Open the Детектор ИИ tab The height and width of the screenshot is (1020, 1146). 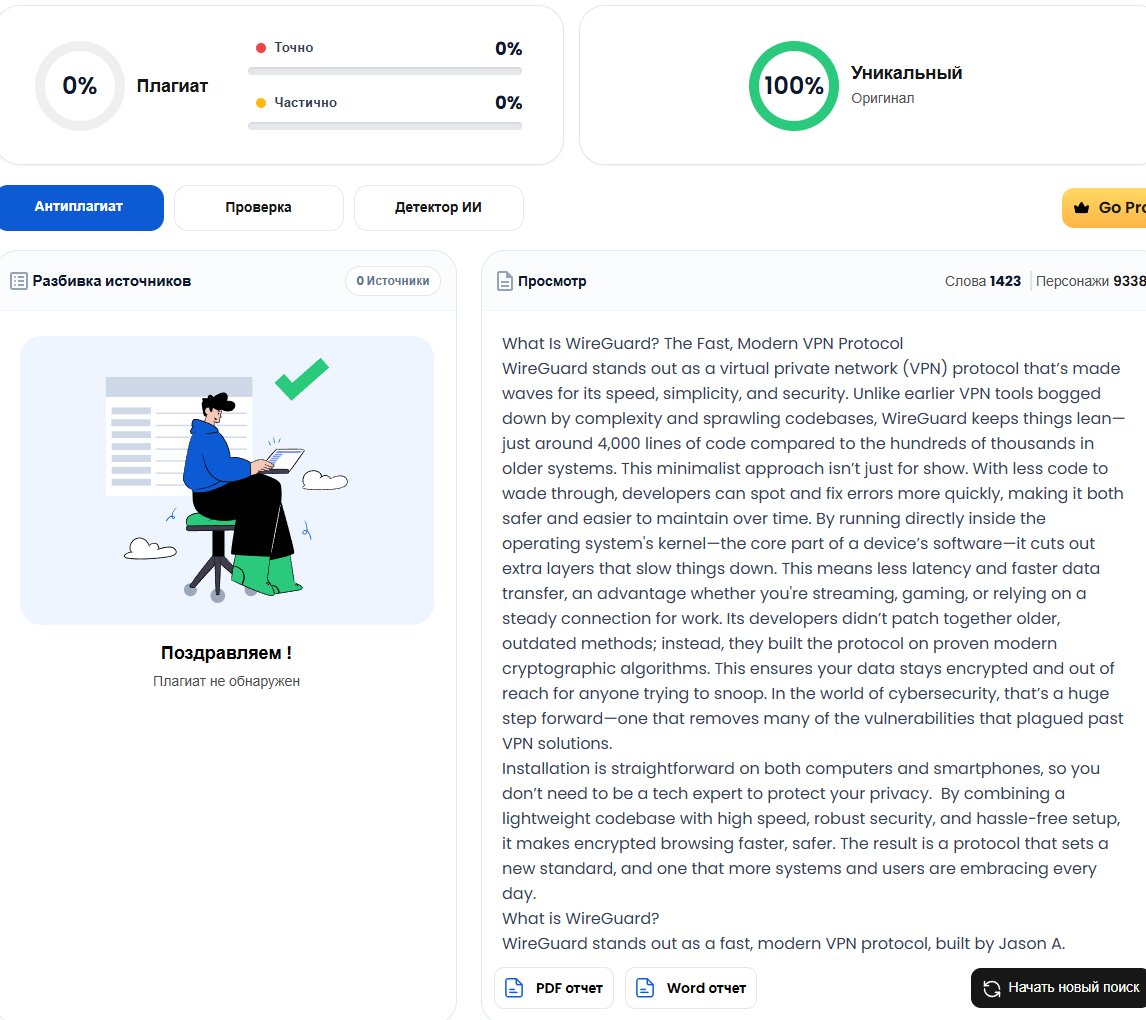(439, 208)
